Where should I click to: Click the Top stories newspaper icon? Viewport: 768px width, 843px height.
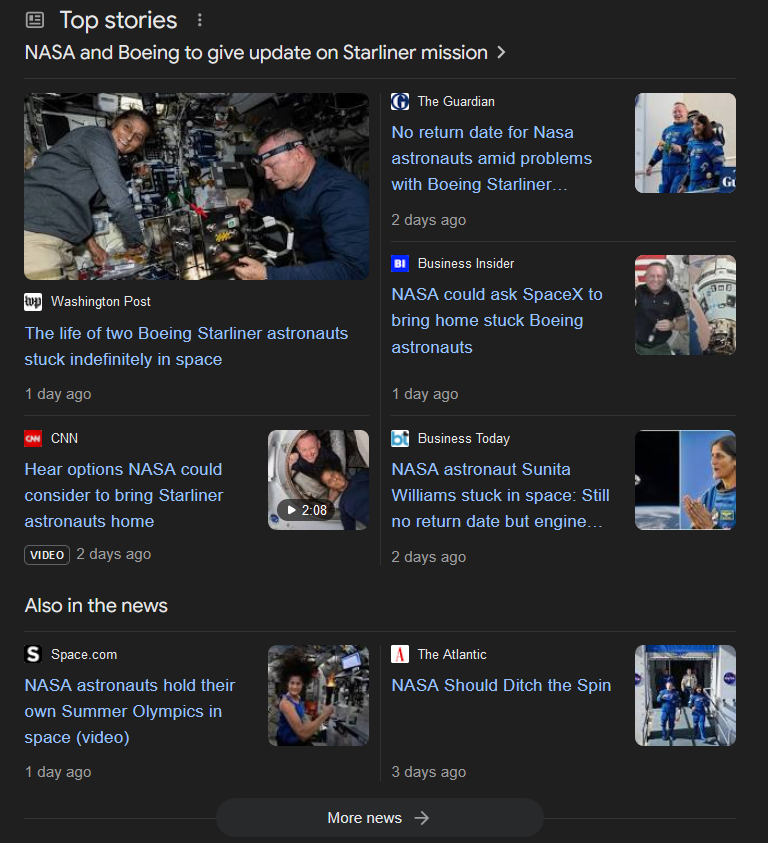tap(35, 20)
